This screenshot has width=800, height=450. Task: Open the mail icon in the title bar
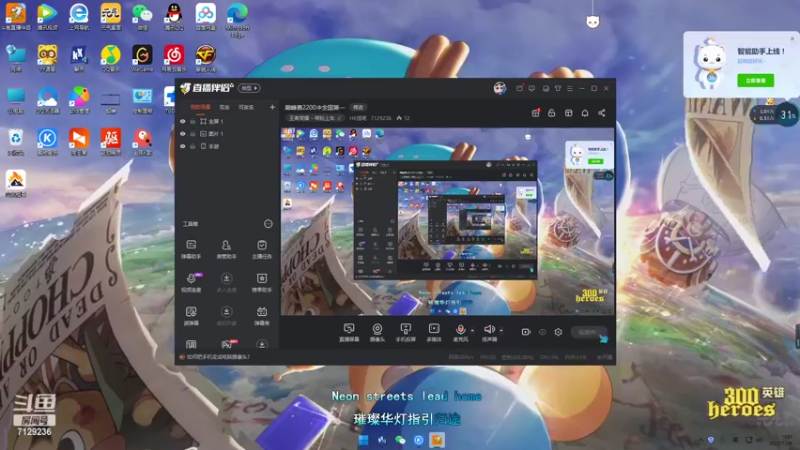pyautogui.click(x=519, y=88)
